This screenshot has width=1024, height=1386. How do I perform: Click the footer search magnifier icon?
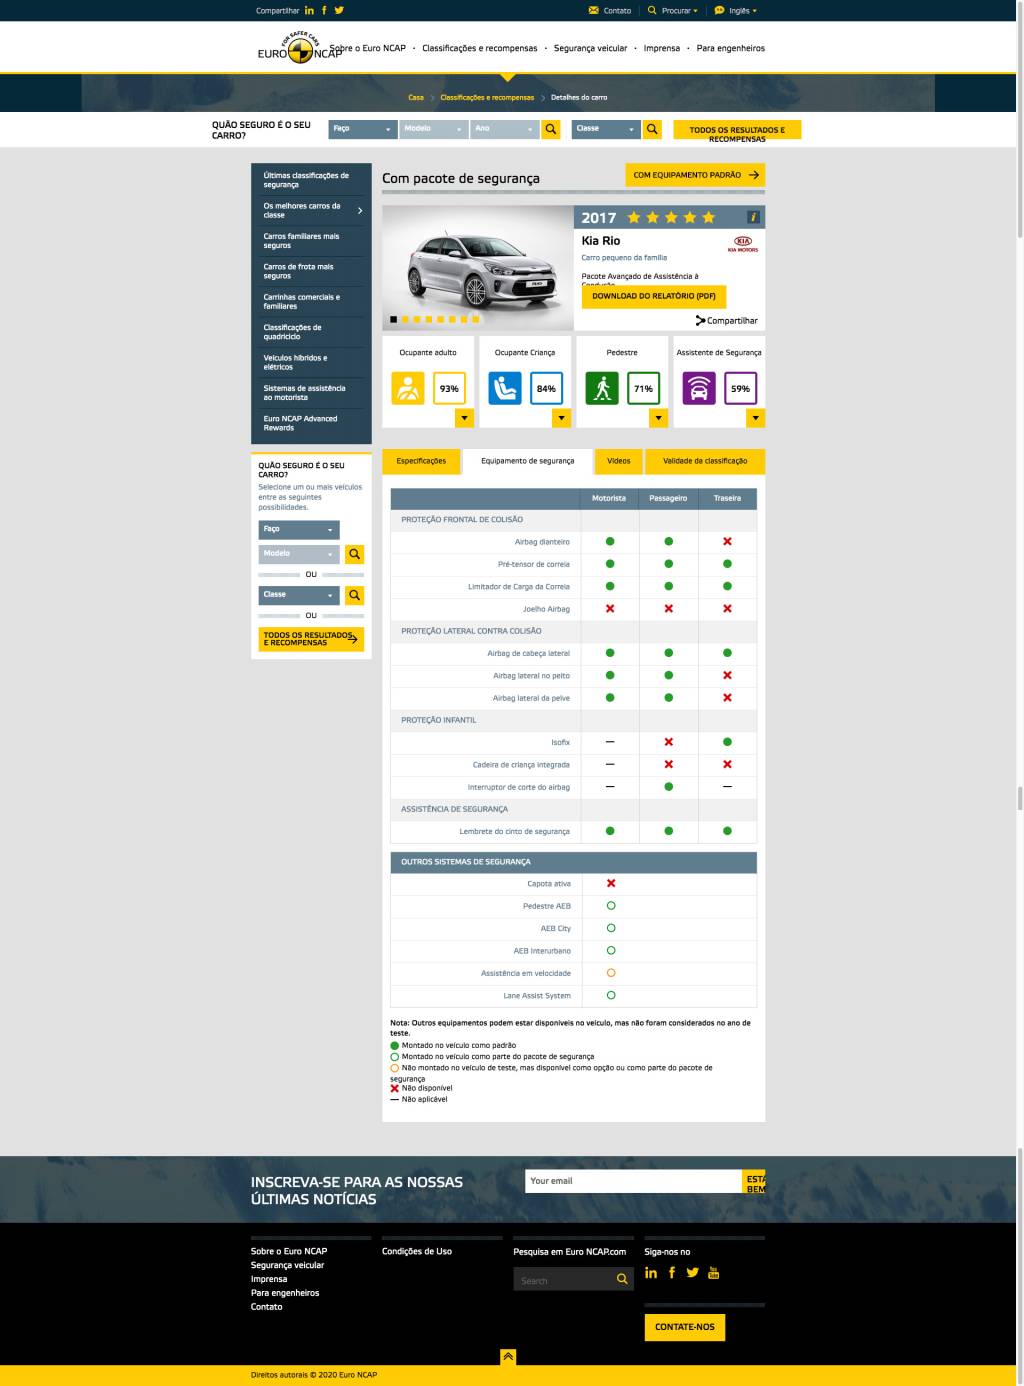(x=622, y=1280)
